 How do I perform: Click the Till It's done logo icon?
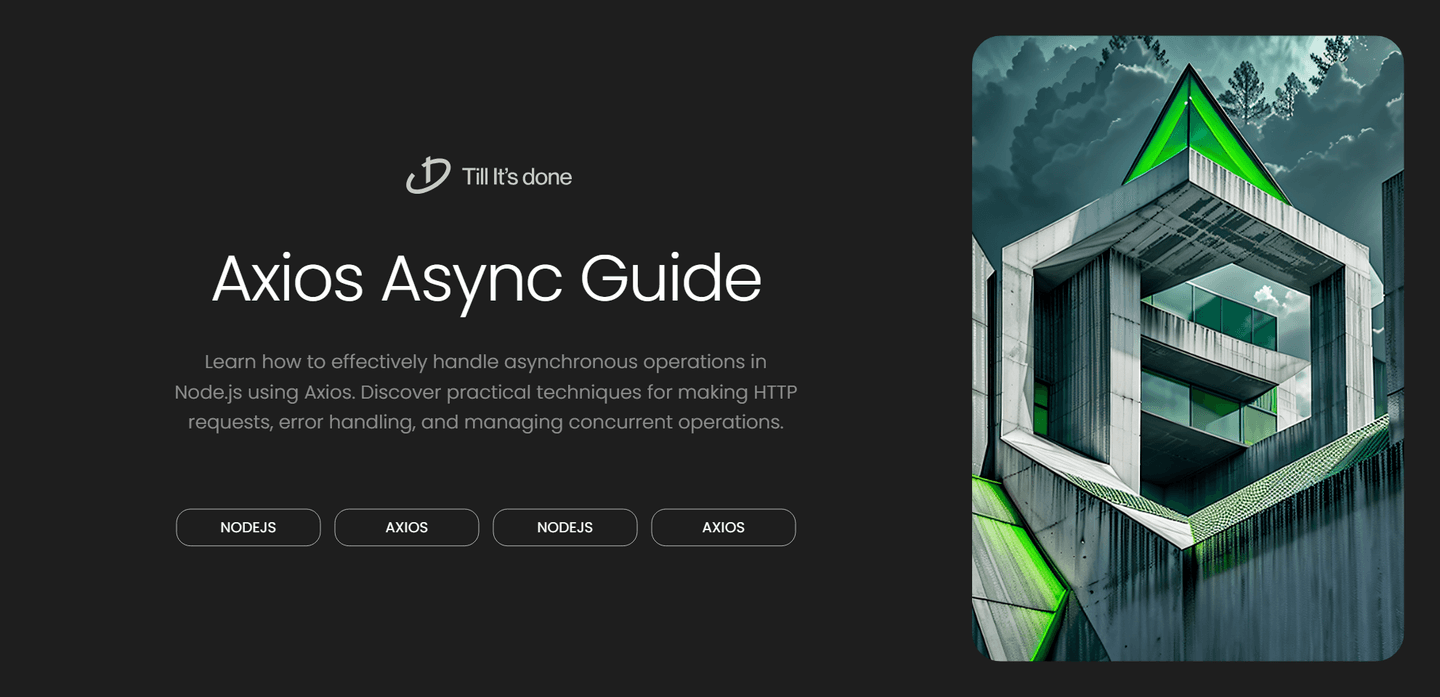(x=428, y=176)
